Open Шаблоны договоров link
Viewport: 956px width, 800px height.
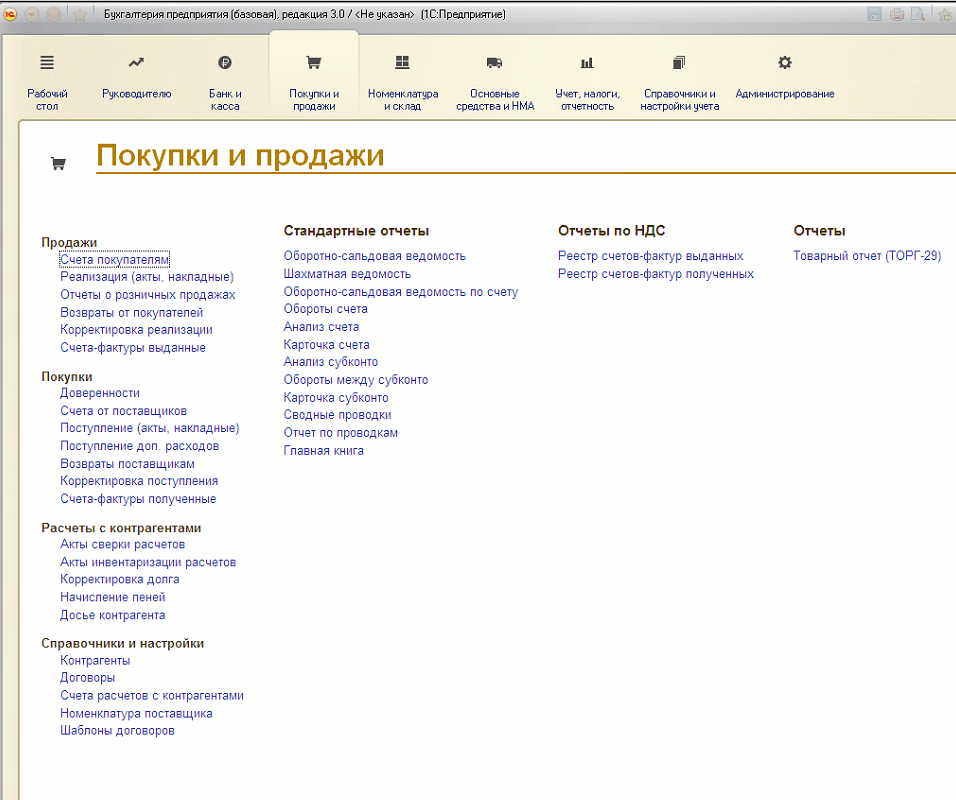pos(117,731)
